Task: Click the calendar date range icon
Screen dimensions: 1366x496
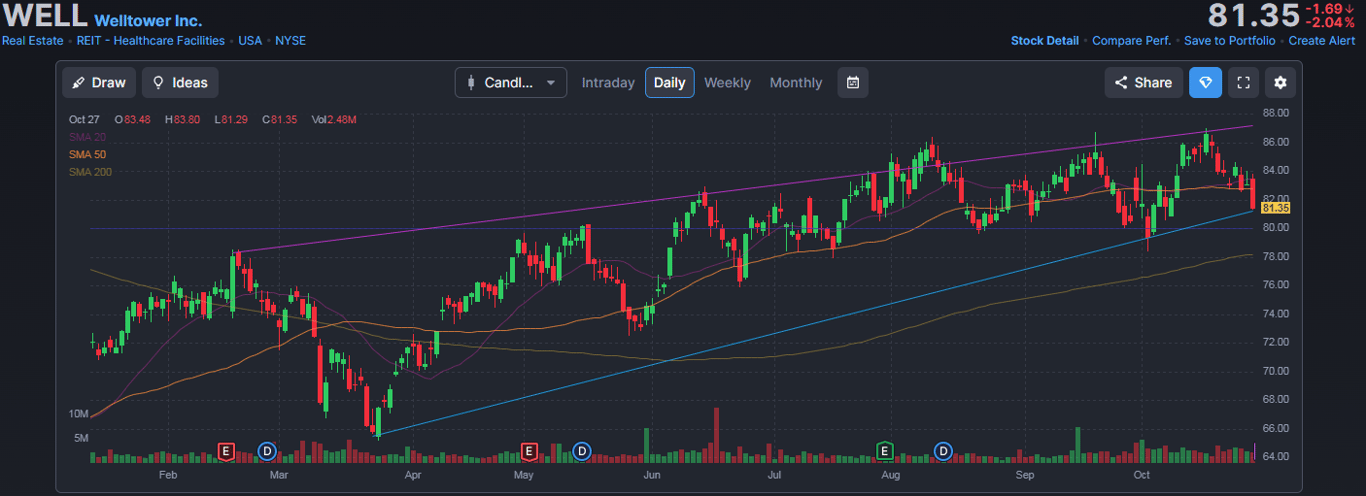Action: pyautogui.click(x=853, y=82)
